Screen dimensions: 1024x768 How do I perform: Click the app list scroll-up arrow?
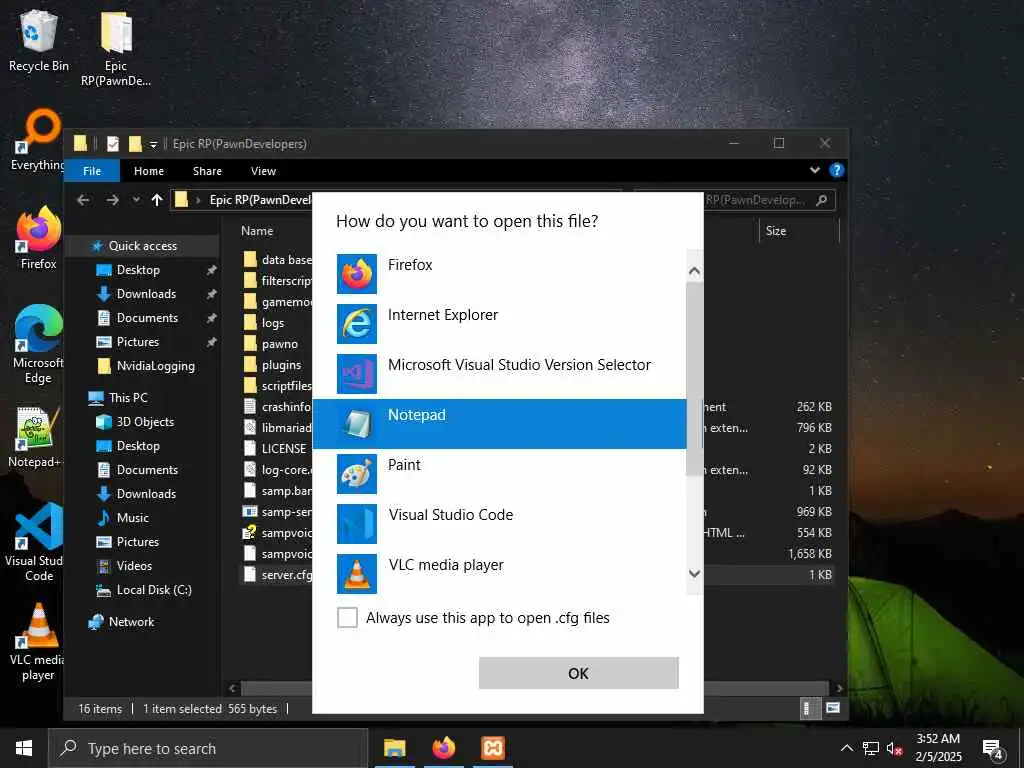coord(695,270)
